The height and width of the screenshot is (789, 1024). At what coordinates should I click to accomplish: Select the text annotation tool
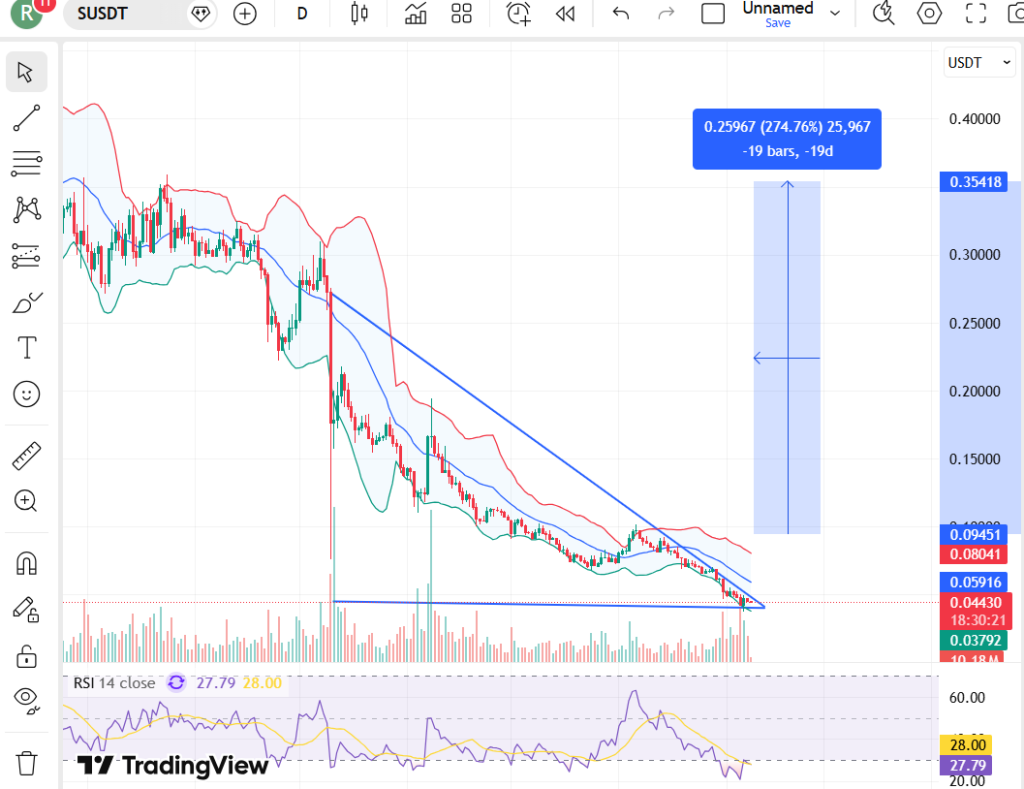click(26, 347)
